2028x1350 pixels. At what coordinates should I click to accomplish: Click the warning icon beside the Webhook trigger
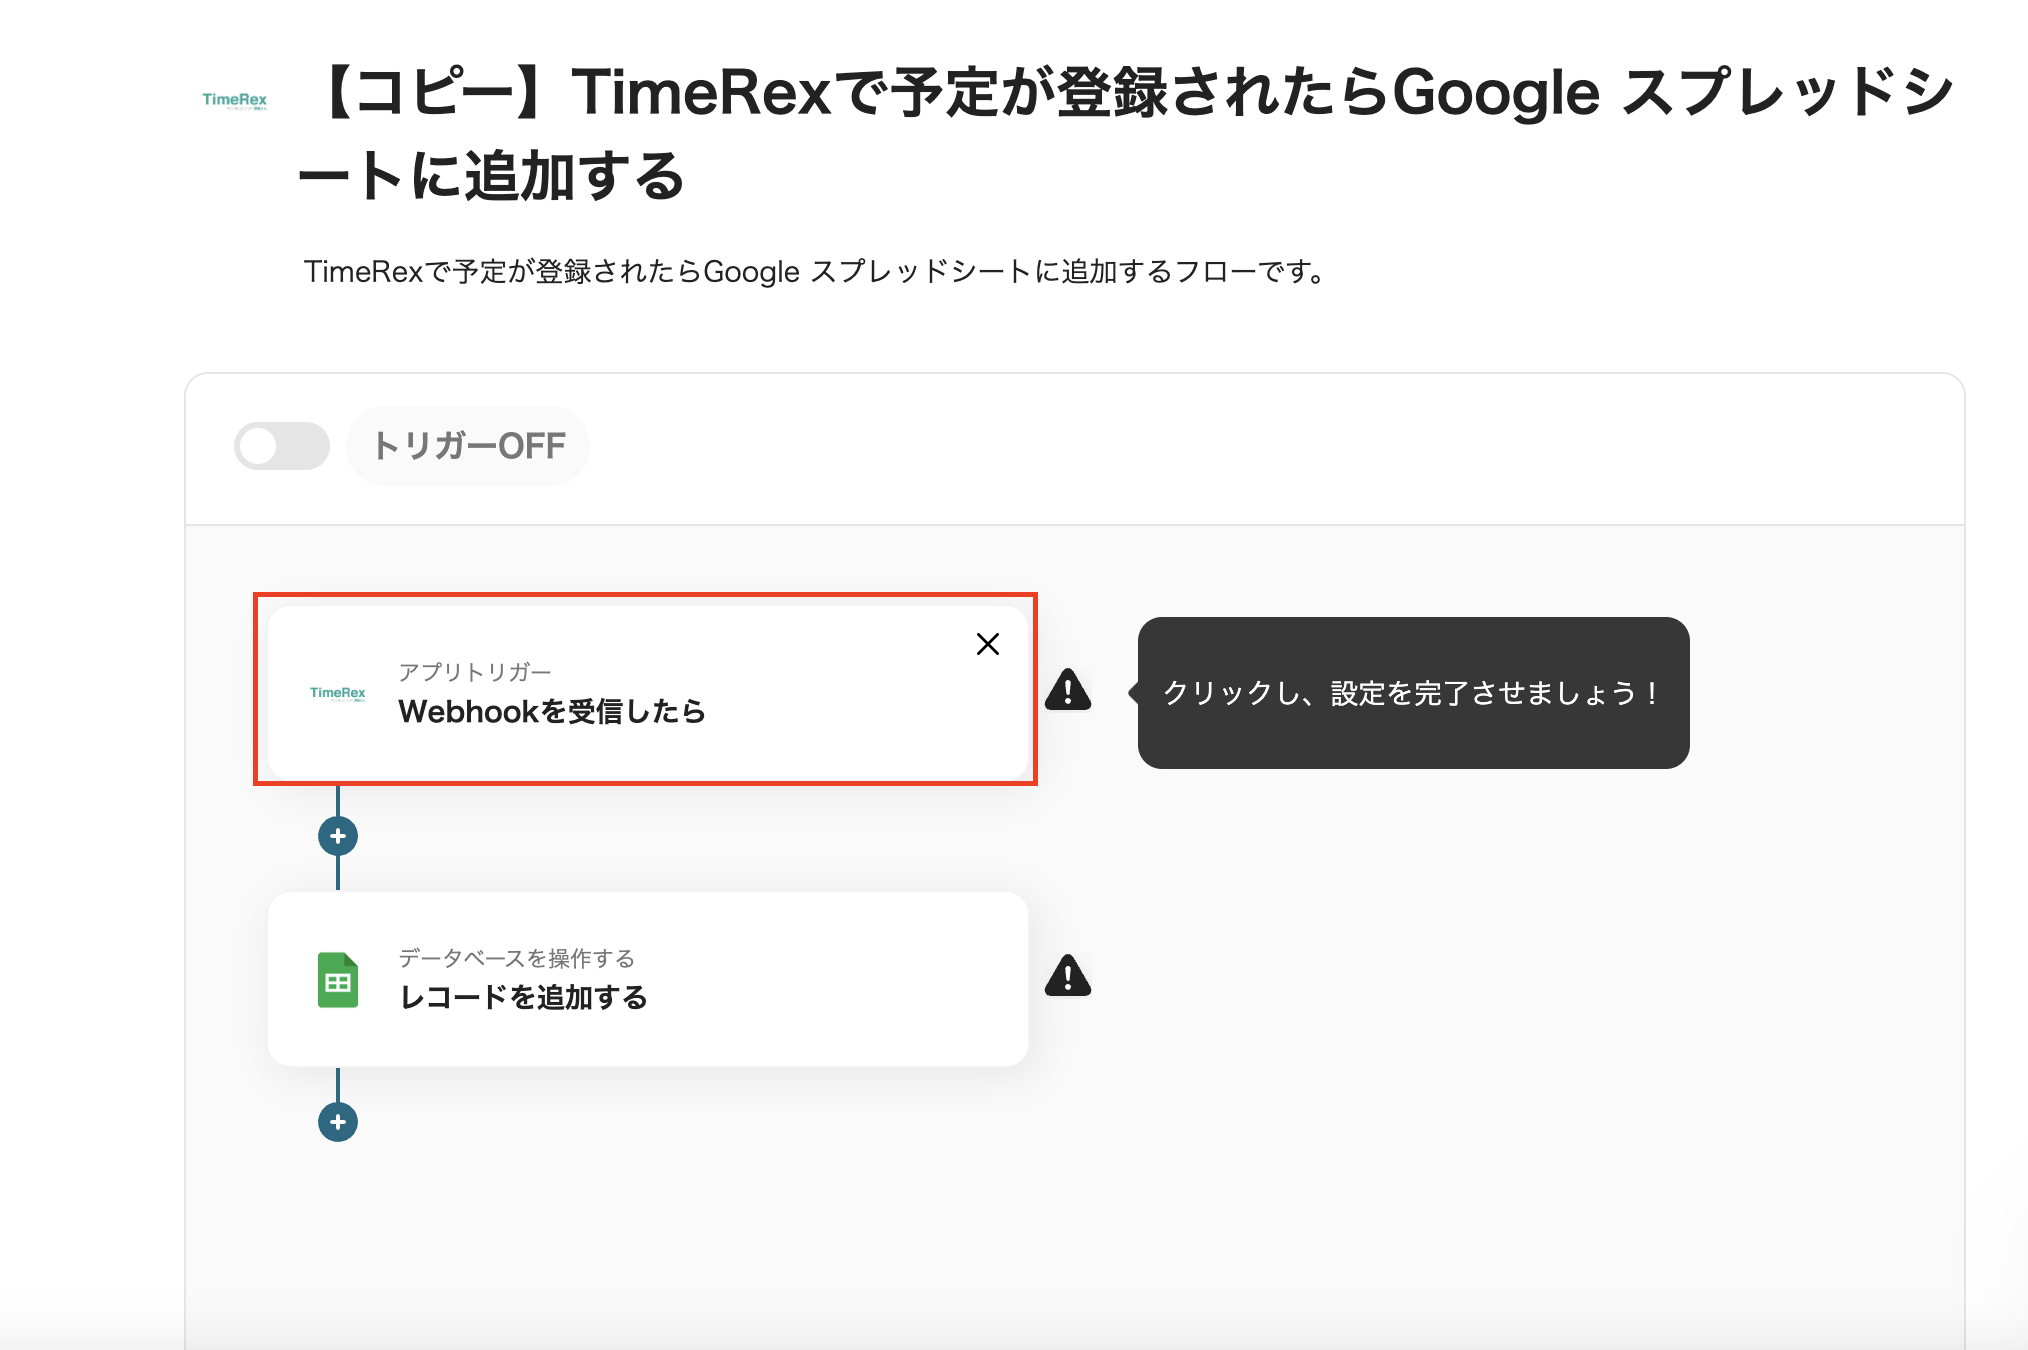tap(1067, 690)
